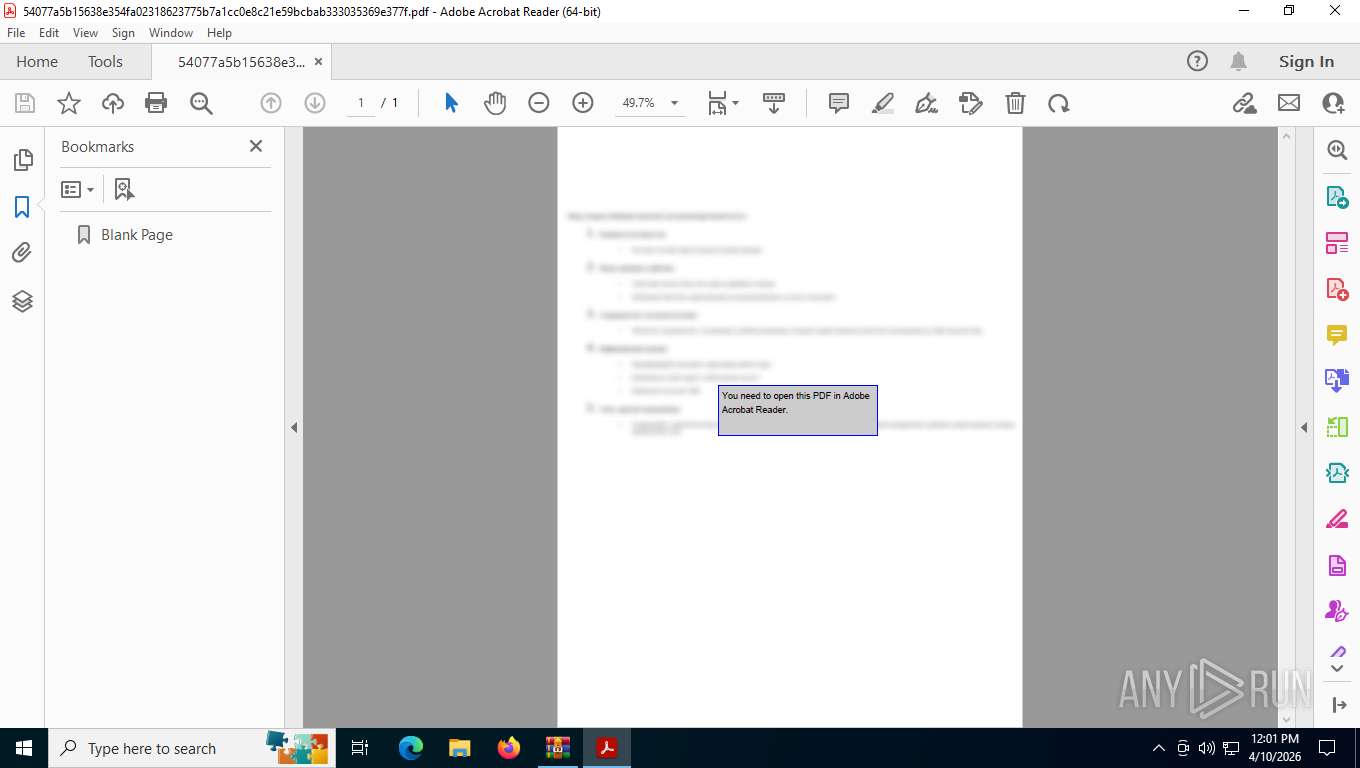Viewport: 1360px width, 768px height.
Task: Delete page with trash icon
Action: pyautogui.click(x=1015, y=103)
